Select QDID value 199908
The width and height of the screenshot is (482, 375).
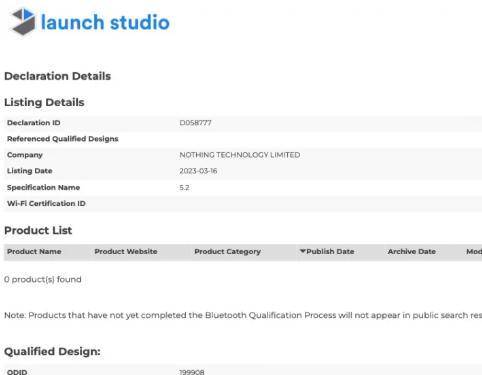coord(192,372)
